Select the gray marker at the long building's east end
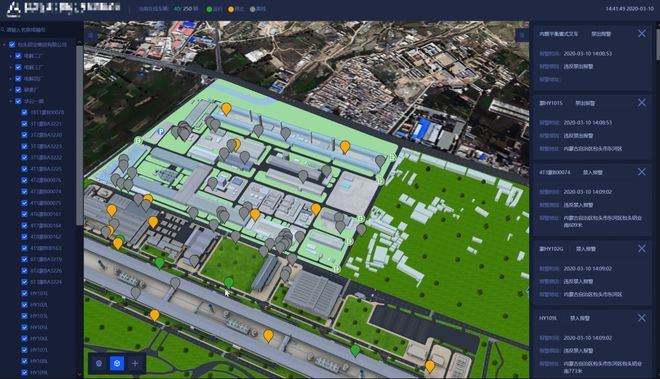 point(380,161)
